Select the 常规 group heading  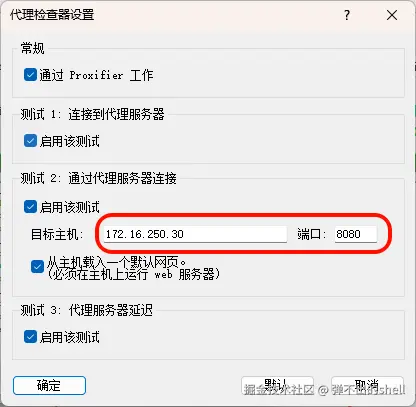tap(32, 48)
